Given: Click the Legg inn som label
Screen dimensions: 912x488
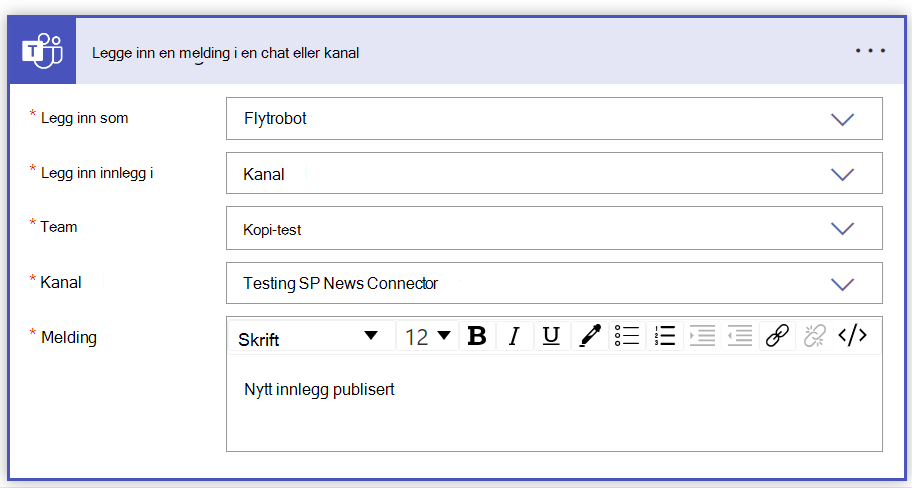Looking at the screenshot, I should [x=84, y=118].
